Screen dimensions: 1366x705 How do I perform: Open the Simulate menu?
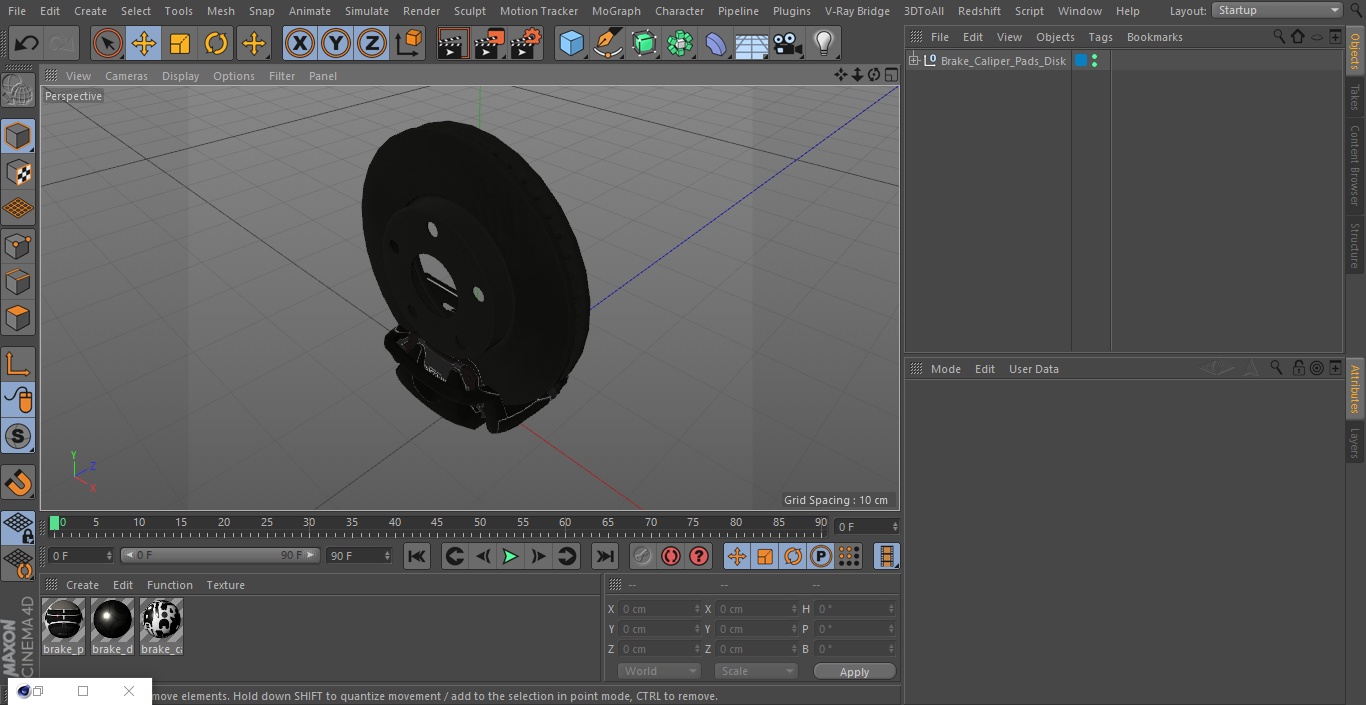pyautogui.click(x=367, y=11)
